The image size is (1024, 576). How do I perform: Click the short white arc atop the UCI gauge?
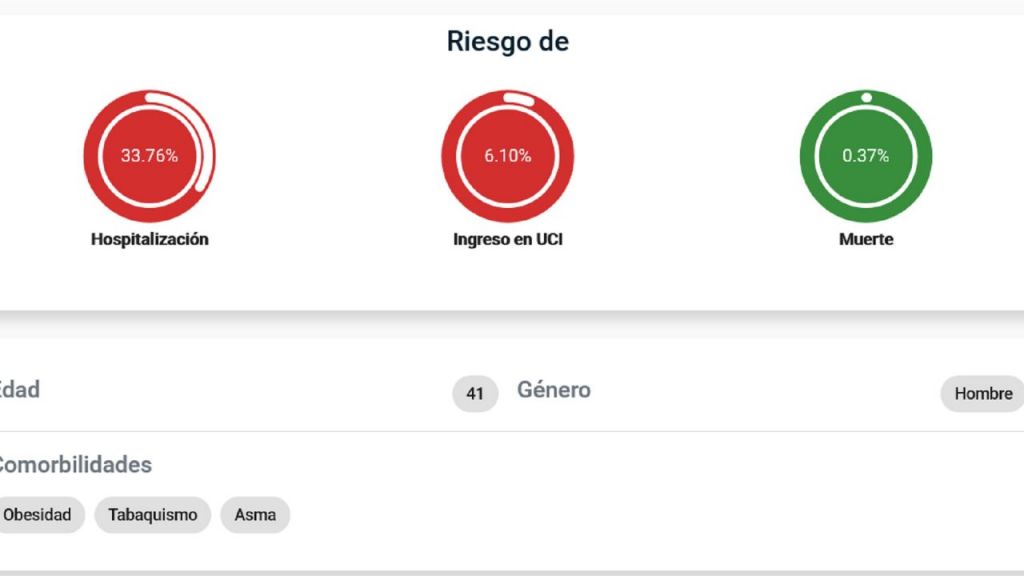517,98
